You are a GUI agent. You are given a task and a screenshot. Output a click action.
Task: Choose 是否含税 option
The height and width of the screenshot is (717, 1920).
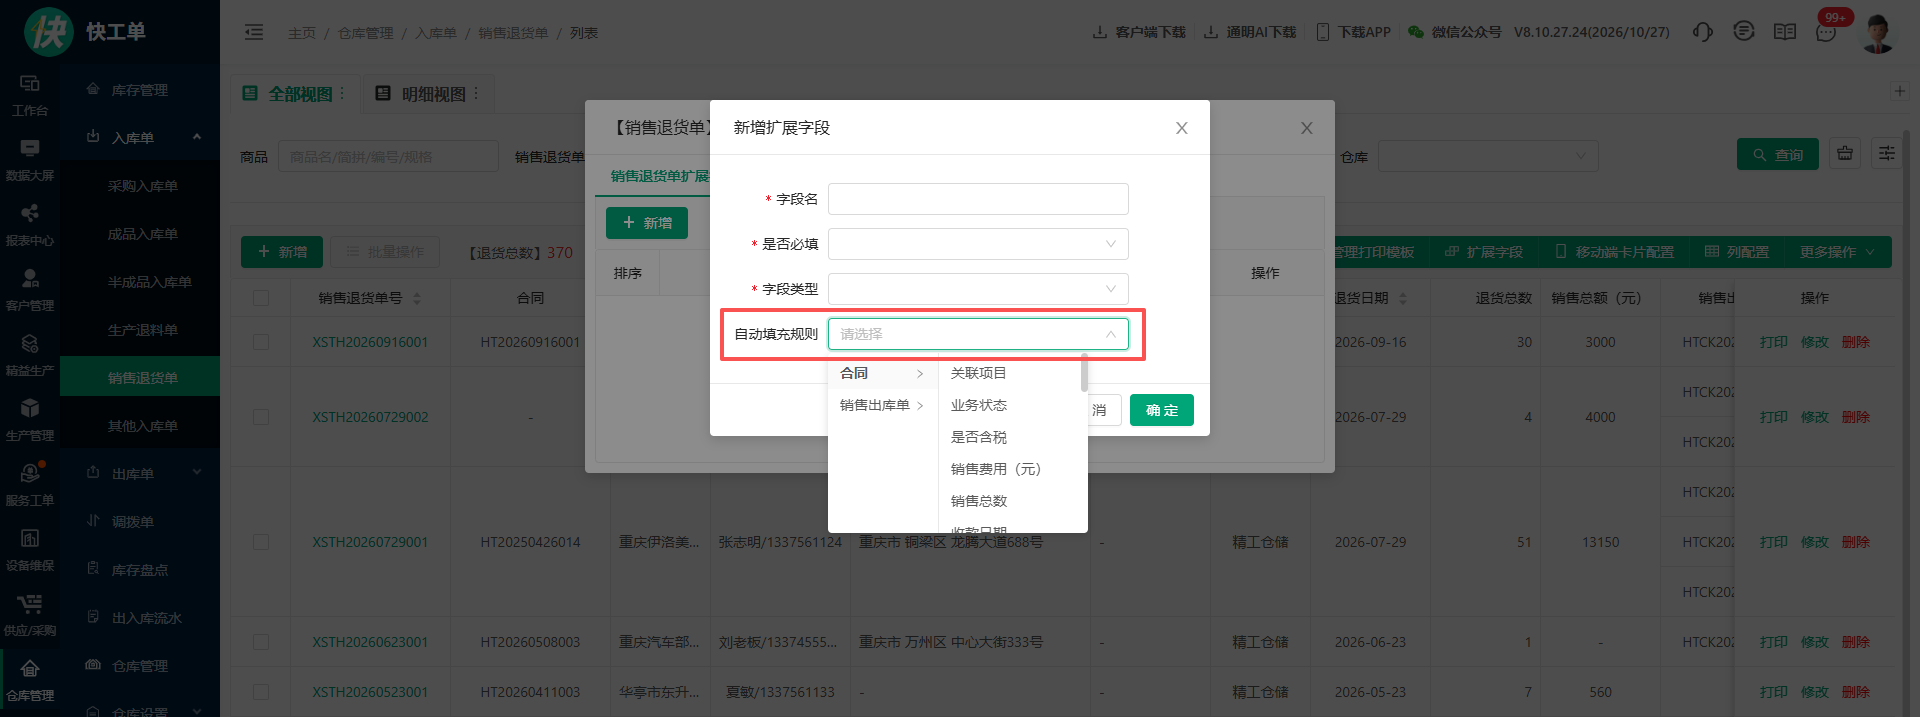1010,437
